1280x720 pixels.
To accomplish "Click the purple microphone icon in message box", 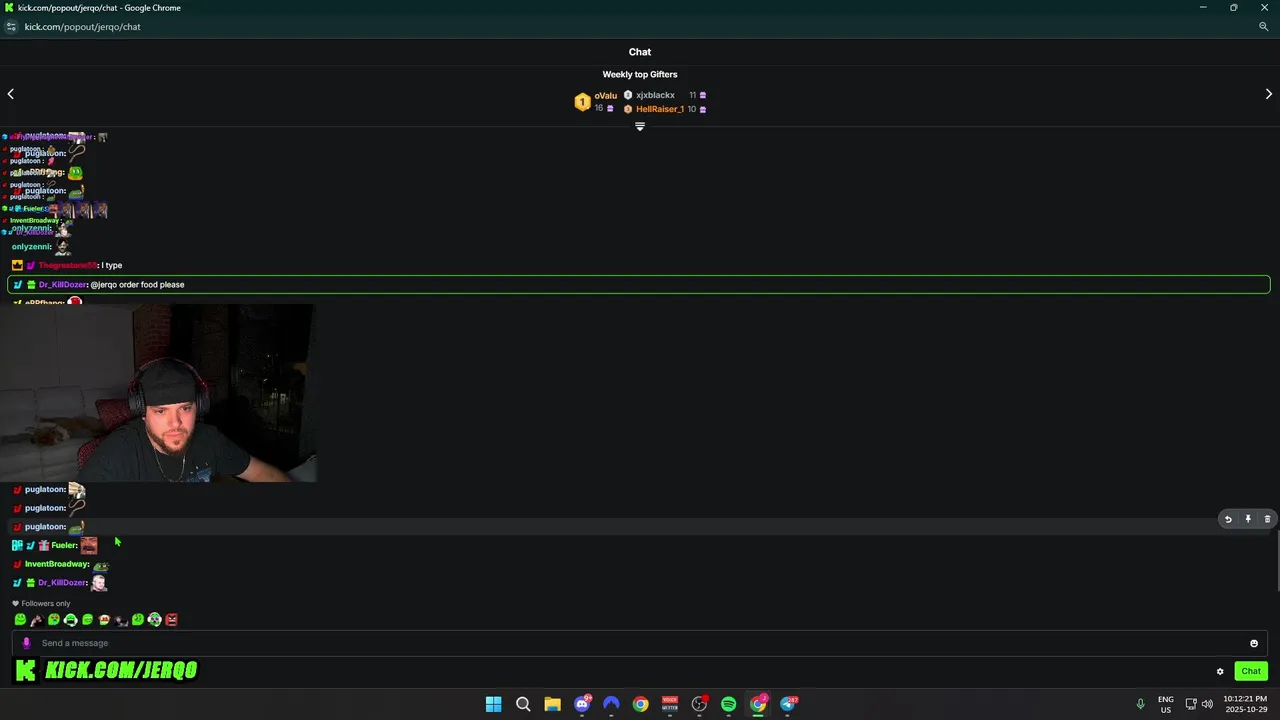I will [27, 643].
